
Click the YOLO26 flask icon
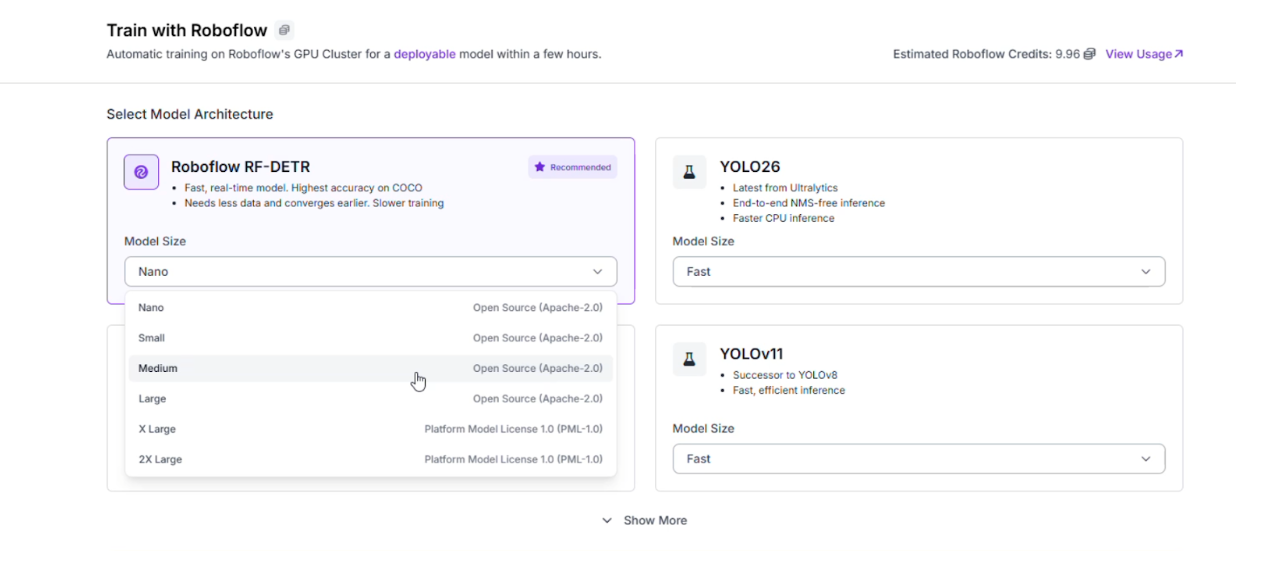689,172
